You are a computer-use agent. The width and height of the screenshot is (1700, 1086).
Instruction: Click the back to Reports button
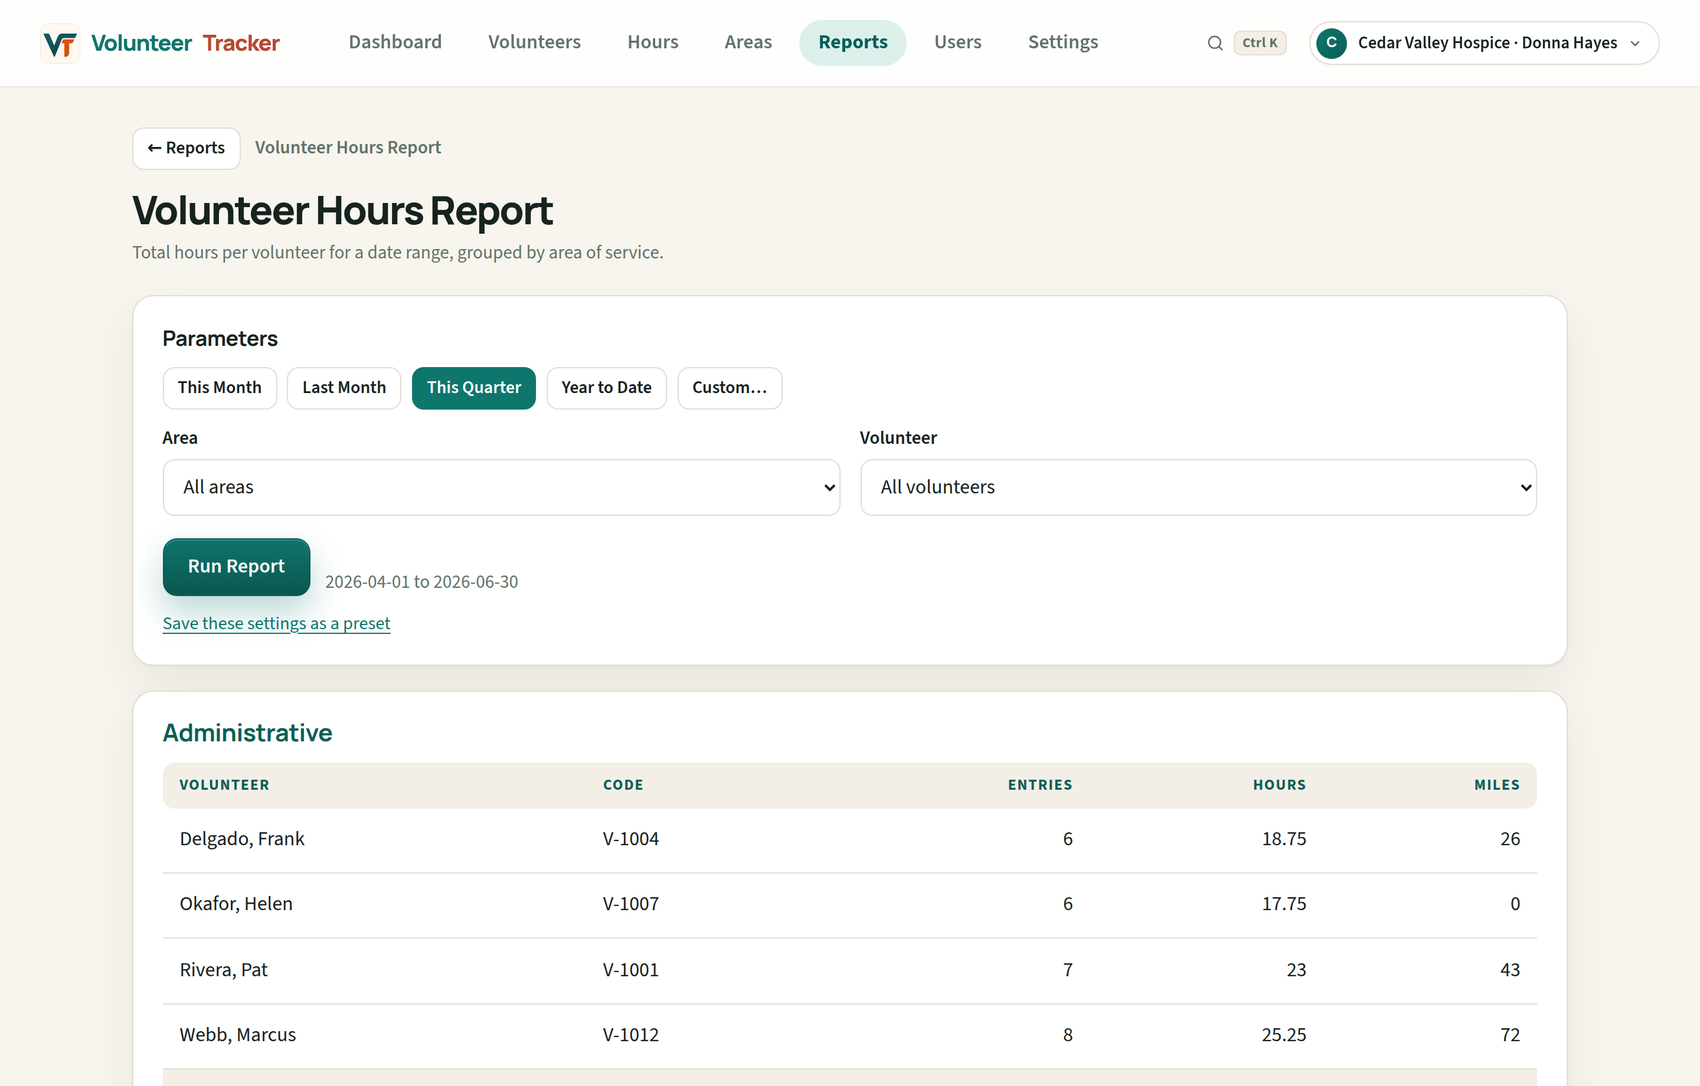(x=186, y=148)
